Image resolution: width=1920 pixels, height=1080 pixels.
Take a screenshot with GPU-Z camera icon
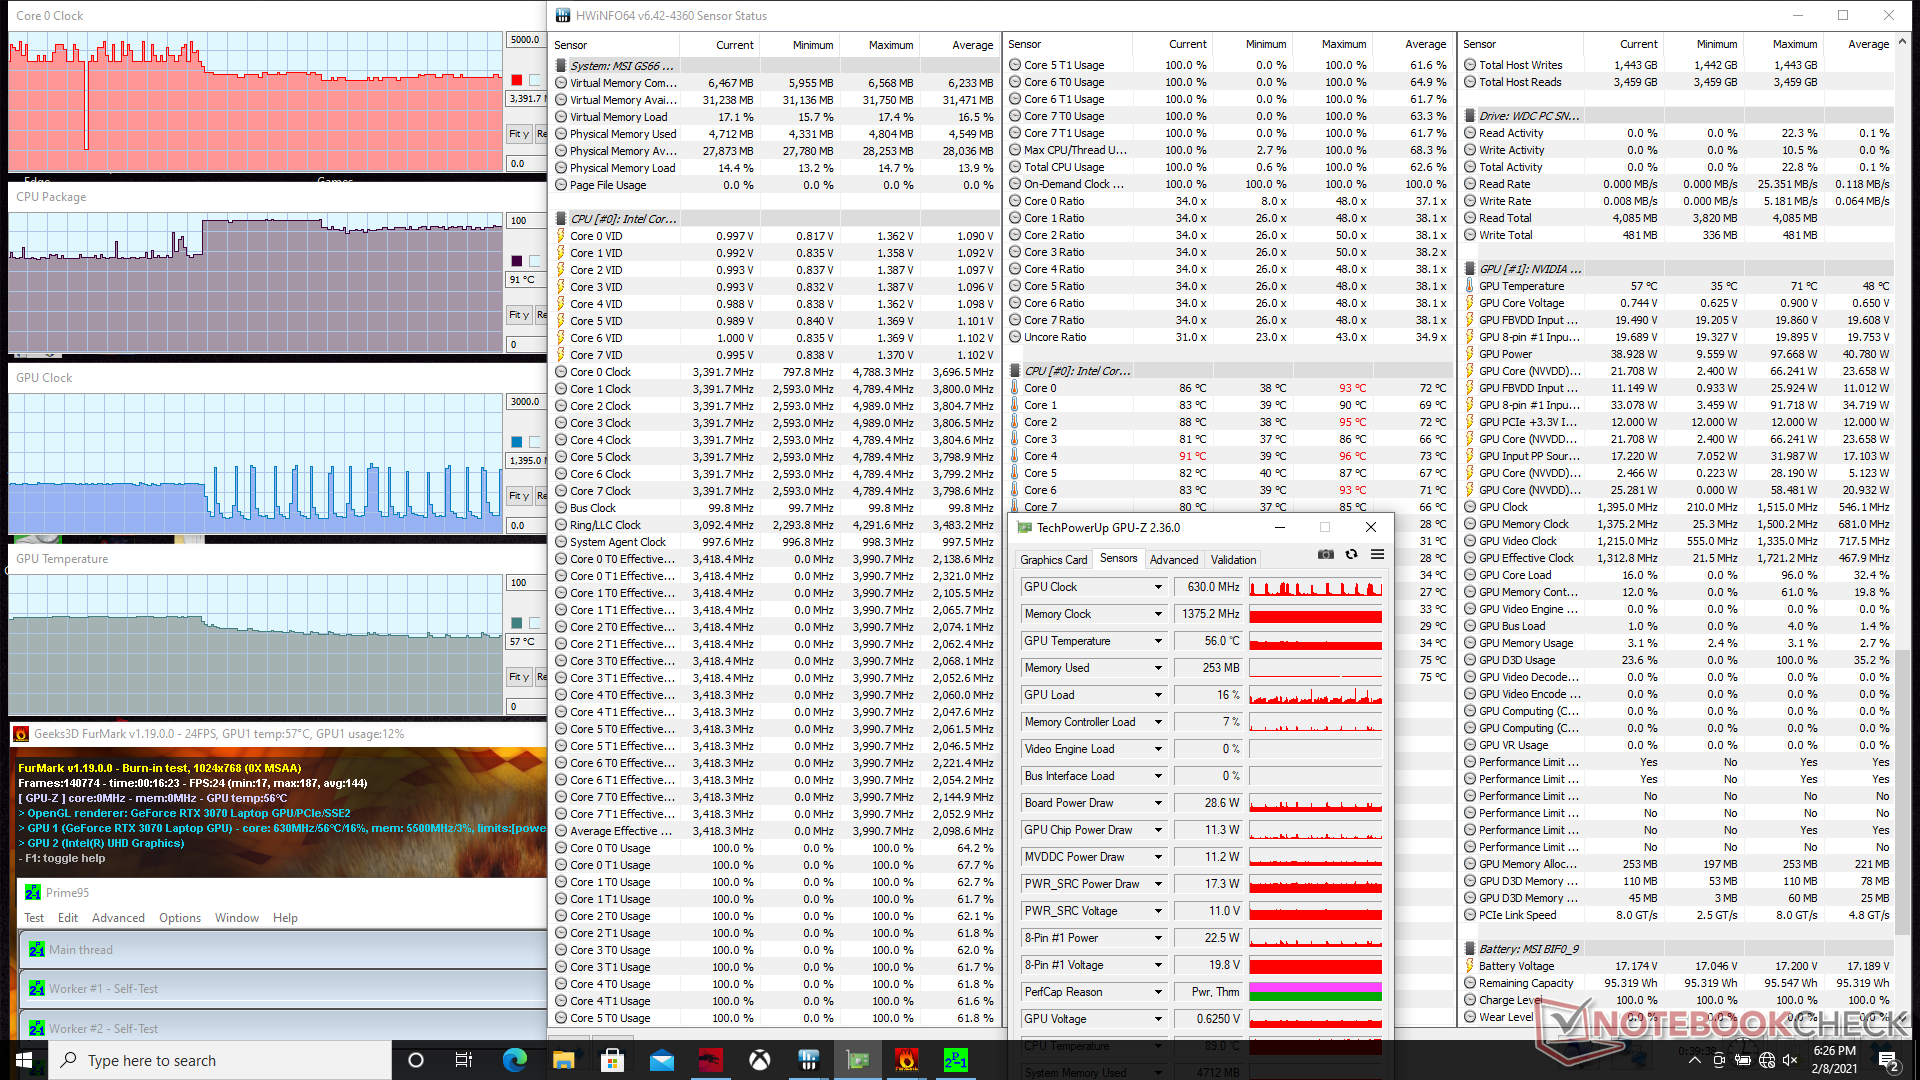pyautogui.click(x=1326, y=555)
